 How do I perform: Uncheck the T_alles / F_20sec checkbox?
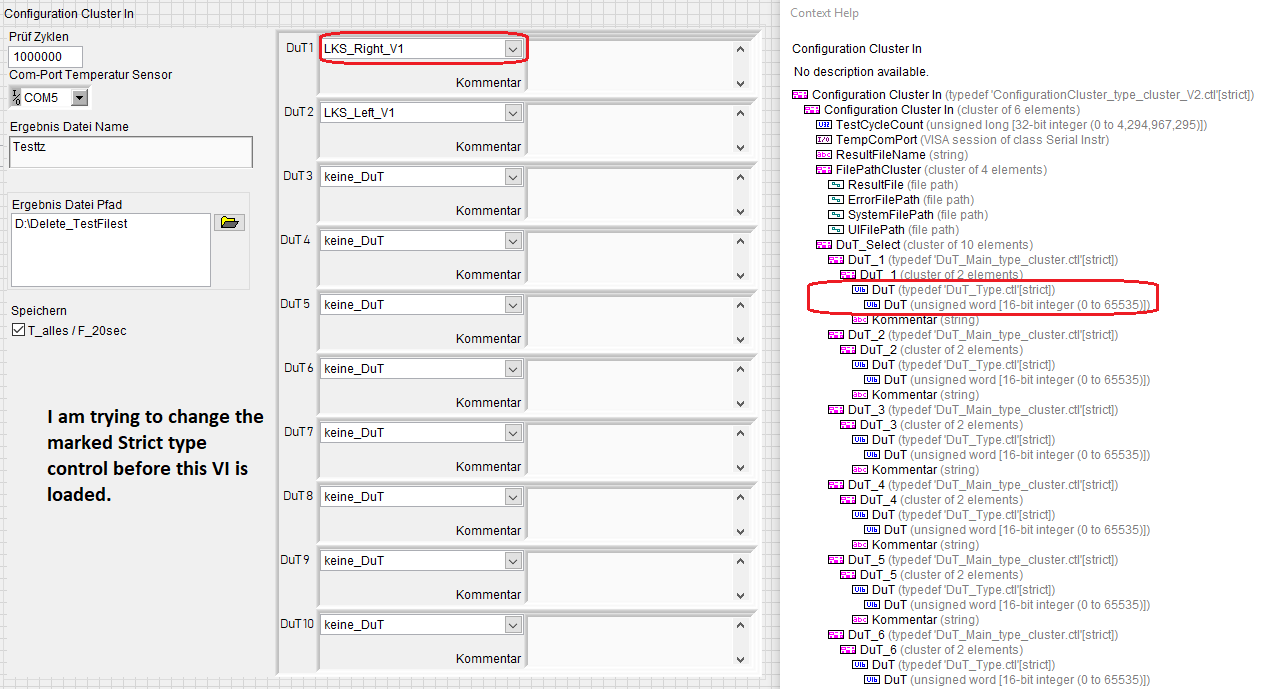click(x=18, y=330)
